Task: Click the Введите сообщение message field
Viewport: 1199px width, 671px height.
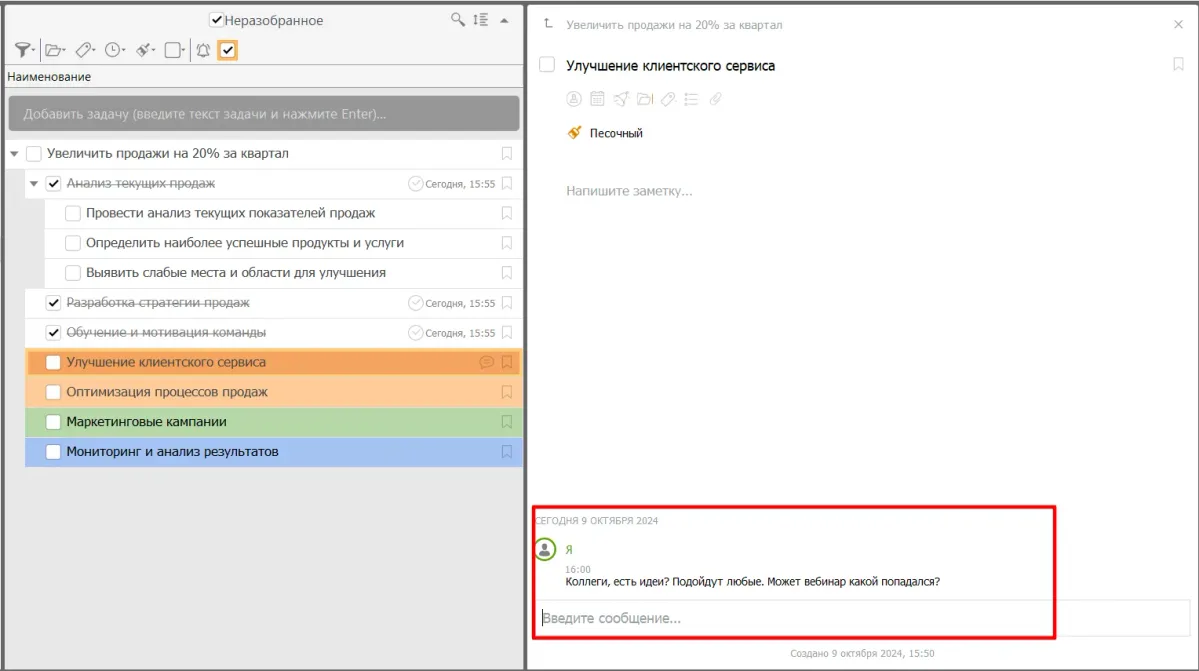Action: 790,619
